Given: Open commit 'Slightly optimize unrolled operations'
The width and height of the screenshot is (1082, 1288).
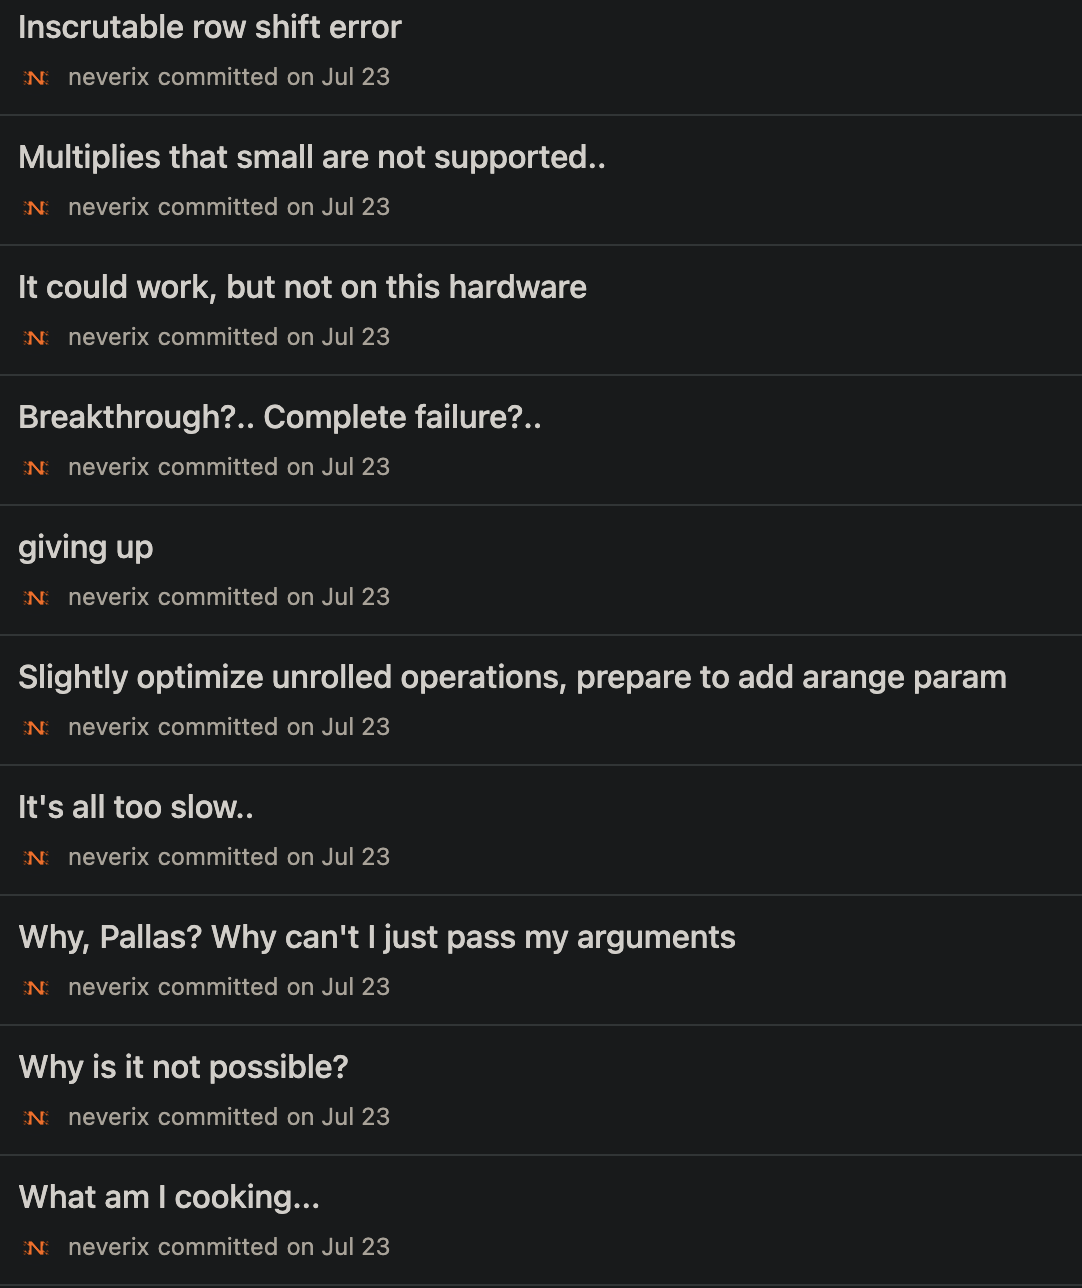Looking at the screenshot, I should click(512, 677).
